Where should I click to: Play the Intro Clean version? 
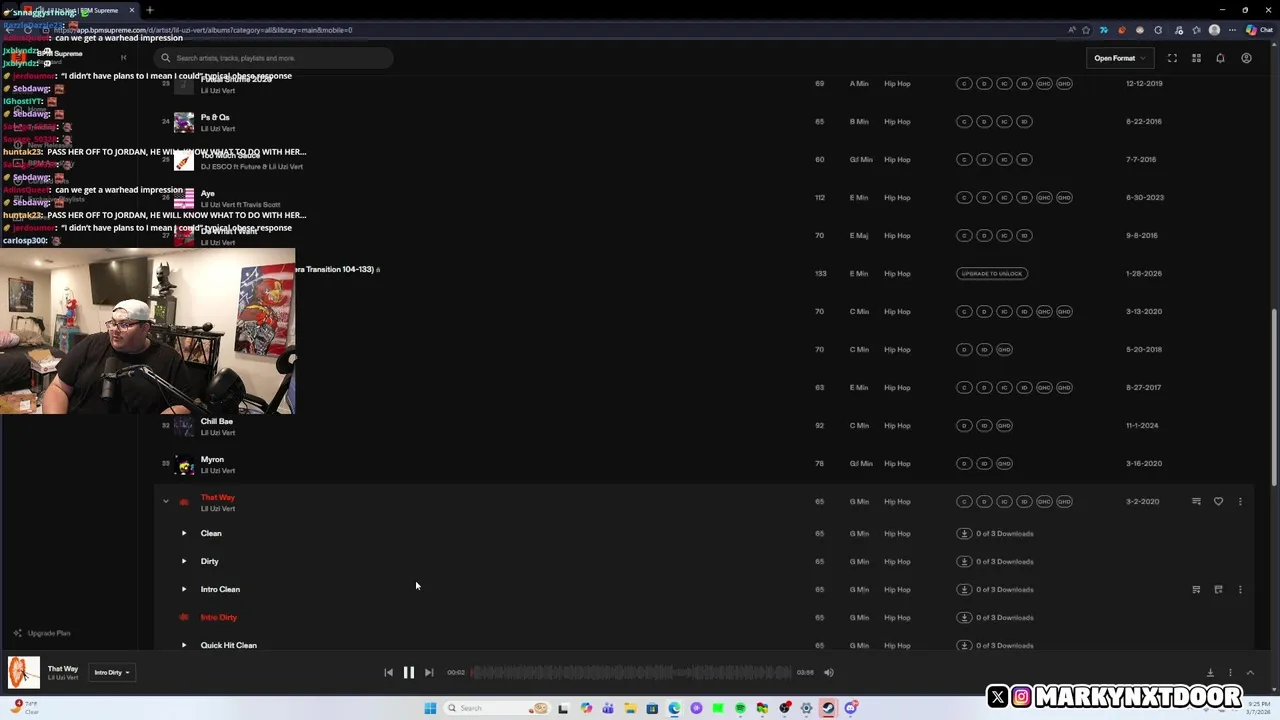[x=184, y=589]
